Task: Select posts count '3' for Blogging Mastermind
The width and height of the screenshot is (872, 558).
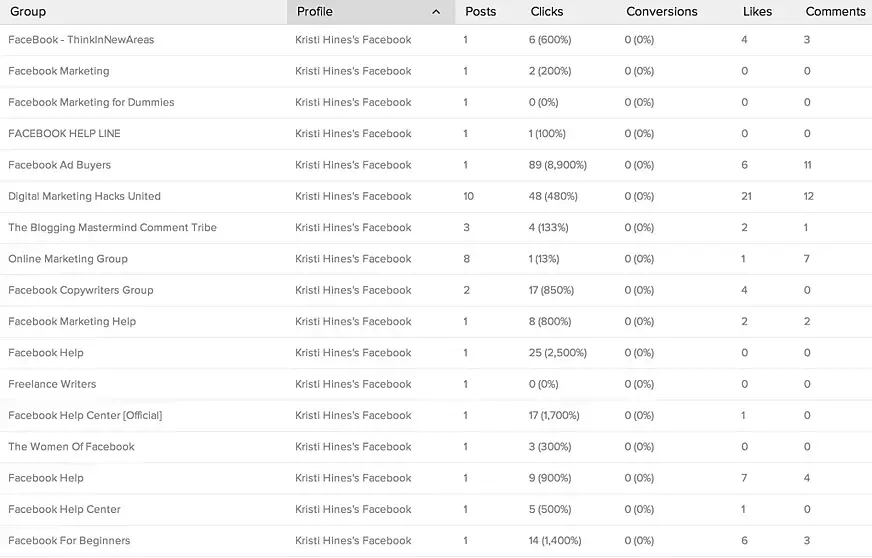Action: (x=467, y=228)
